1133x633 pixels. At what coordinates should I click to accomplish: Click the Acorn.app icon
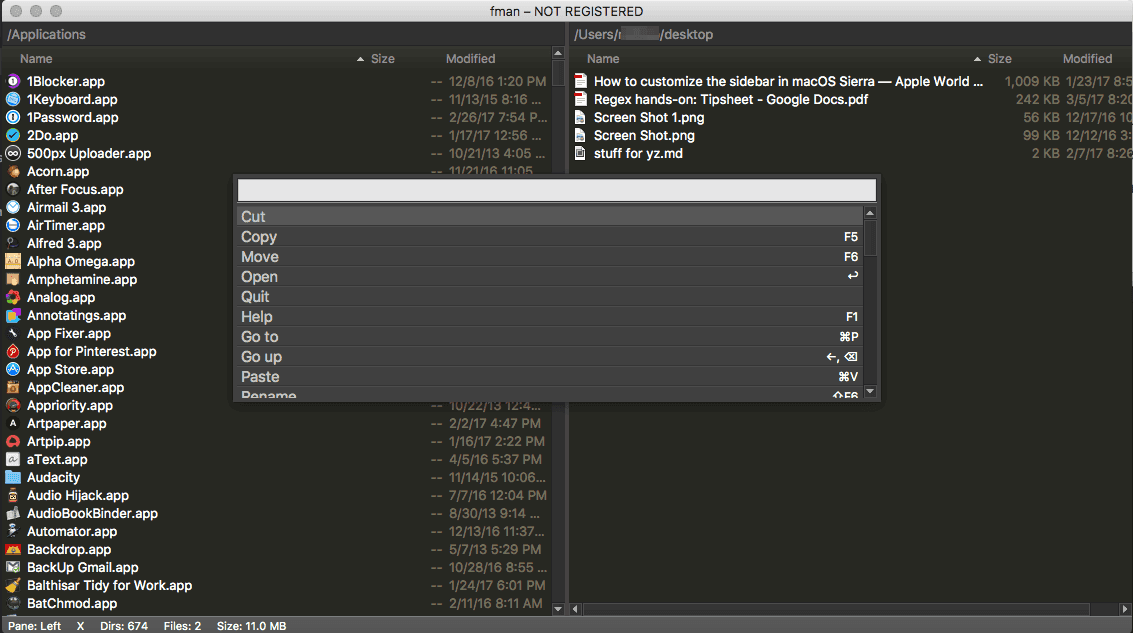13,171
